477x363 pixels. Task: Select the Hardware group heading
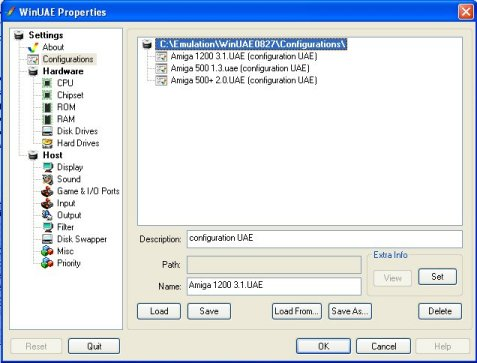(x=63, y=71)
